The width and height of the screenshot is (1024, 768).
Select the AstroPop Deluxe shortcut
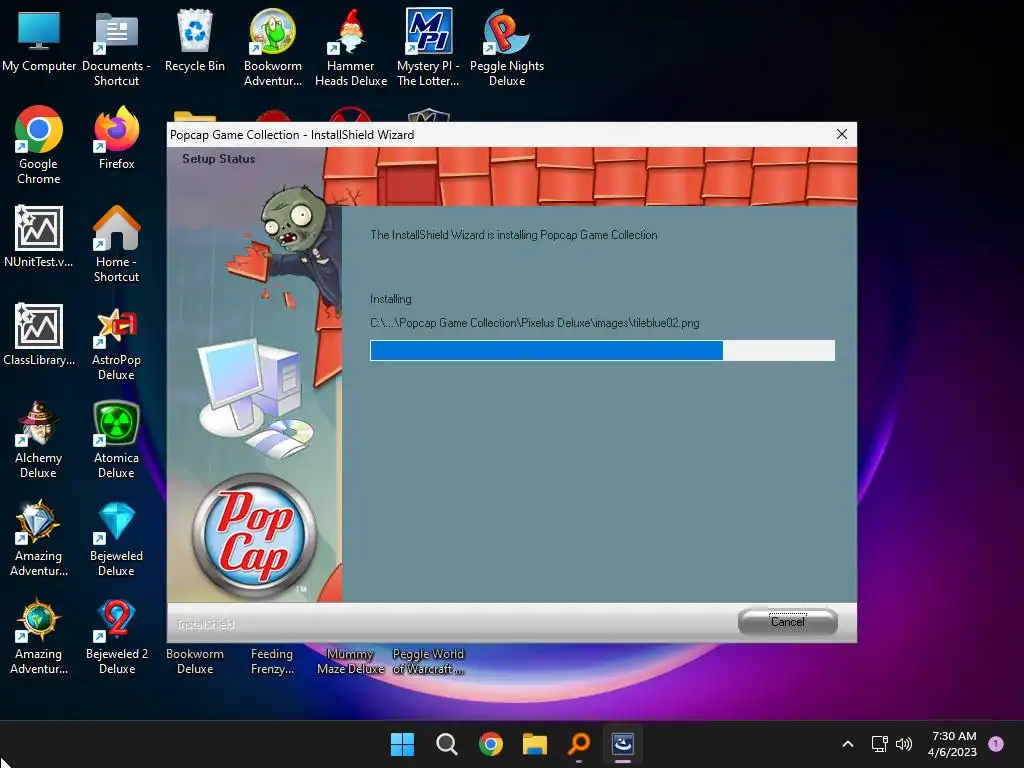tap(116, 342)
